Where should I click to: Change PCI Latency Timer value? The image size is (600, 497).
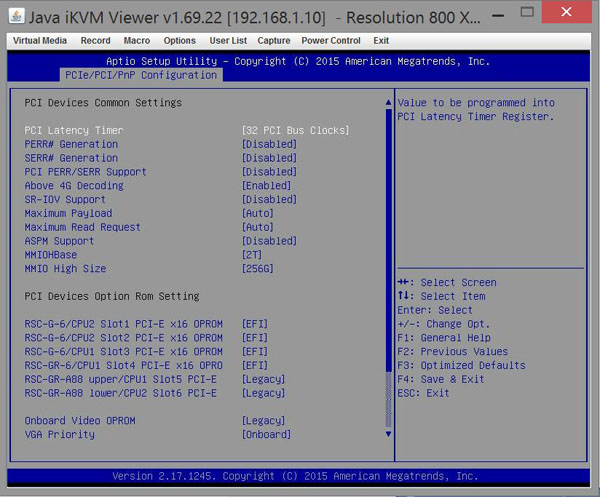(295, 130)
